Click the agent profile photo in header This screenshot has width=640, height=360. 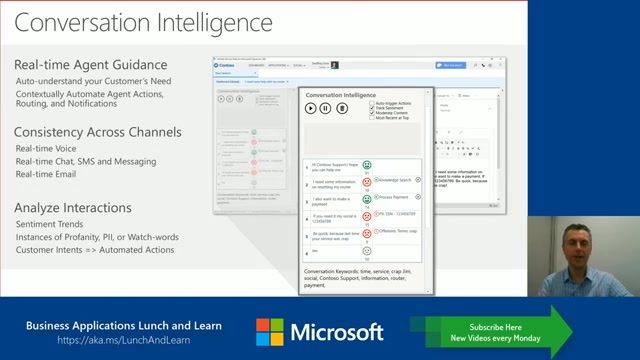coord(335,65)
